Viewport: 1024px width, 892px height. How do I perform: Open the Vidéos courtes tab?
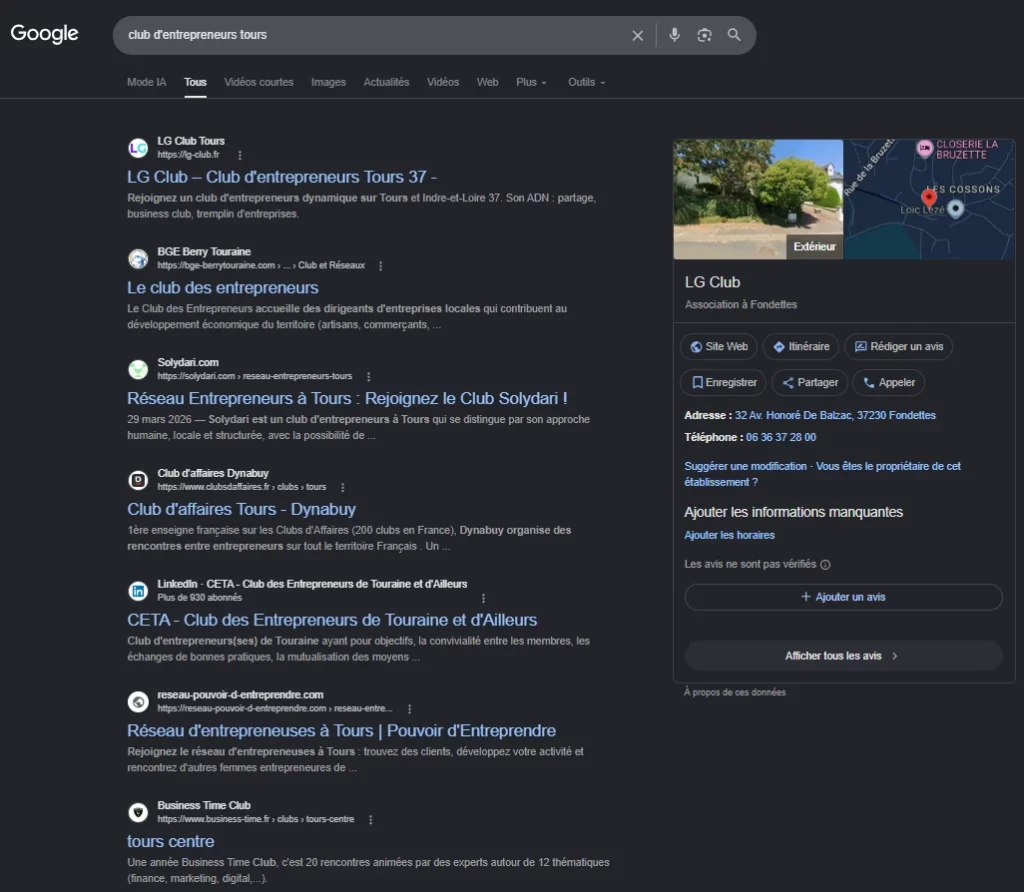[x=259, y=82]
